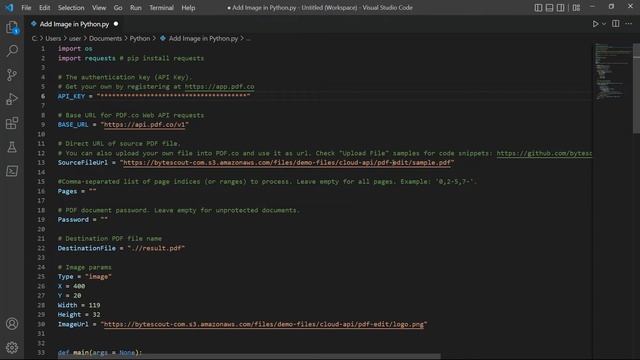Open the Explorer view in activity bar
The width and height of the screenshot is (640, 360).
click(12, 27)
